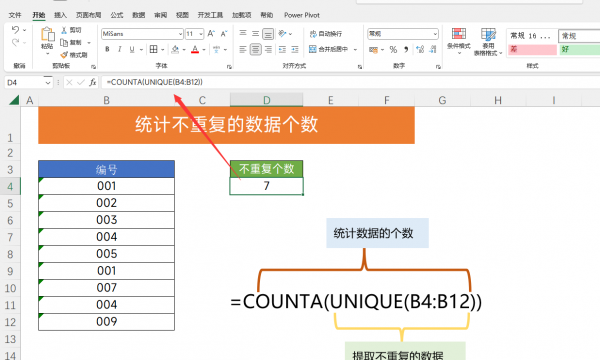
Task: Click the Redo arrow icon
Action: (15, 42)
